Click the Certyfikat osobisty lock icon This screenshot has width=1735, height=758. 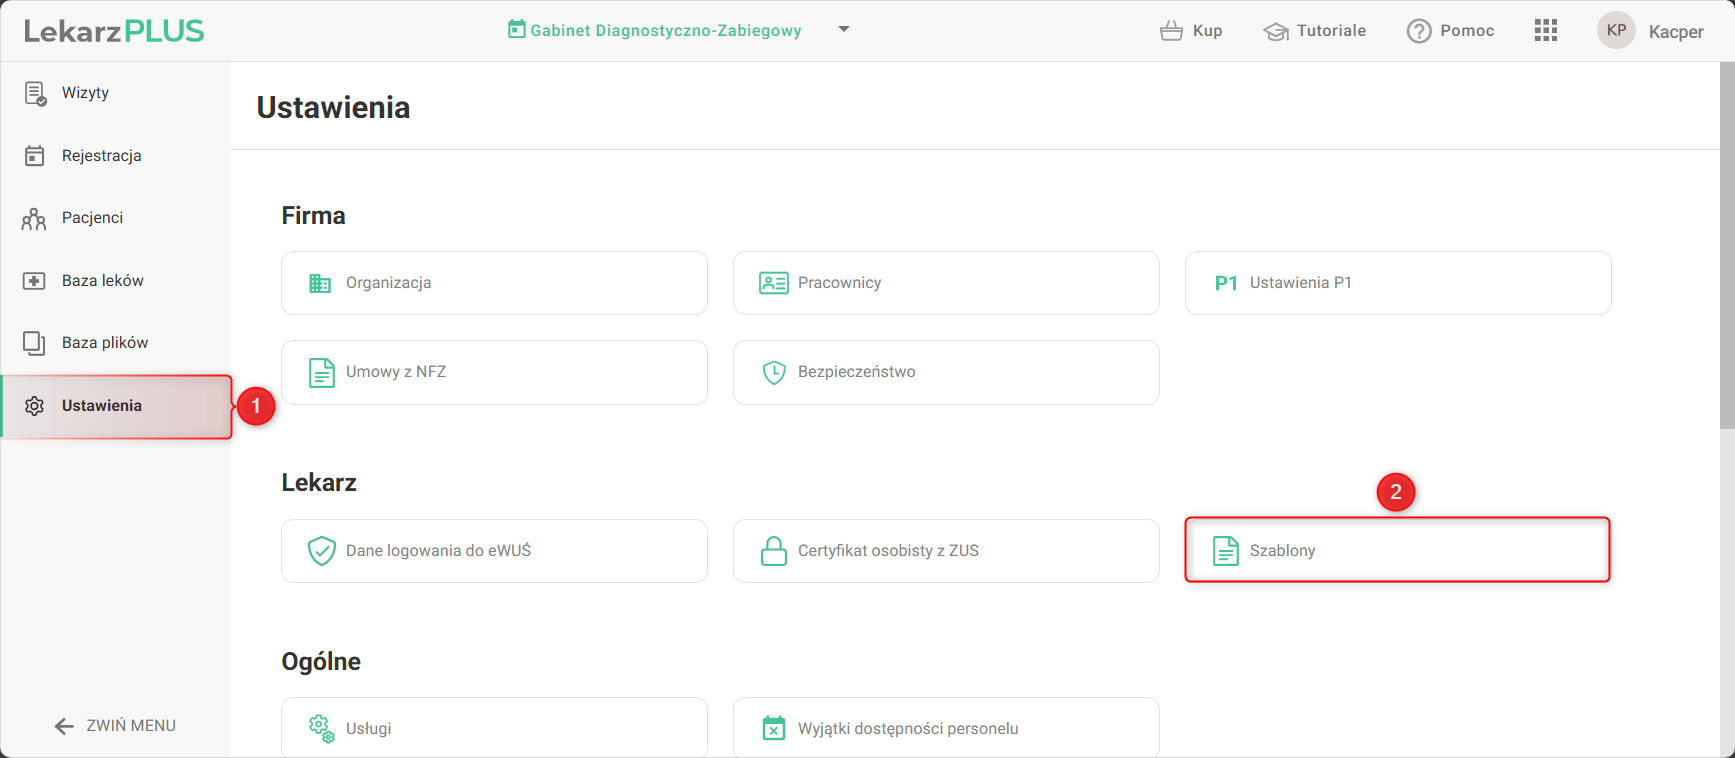click(x=774, y=551)
